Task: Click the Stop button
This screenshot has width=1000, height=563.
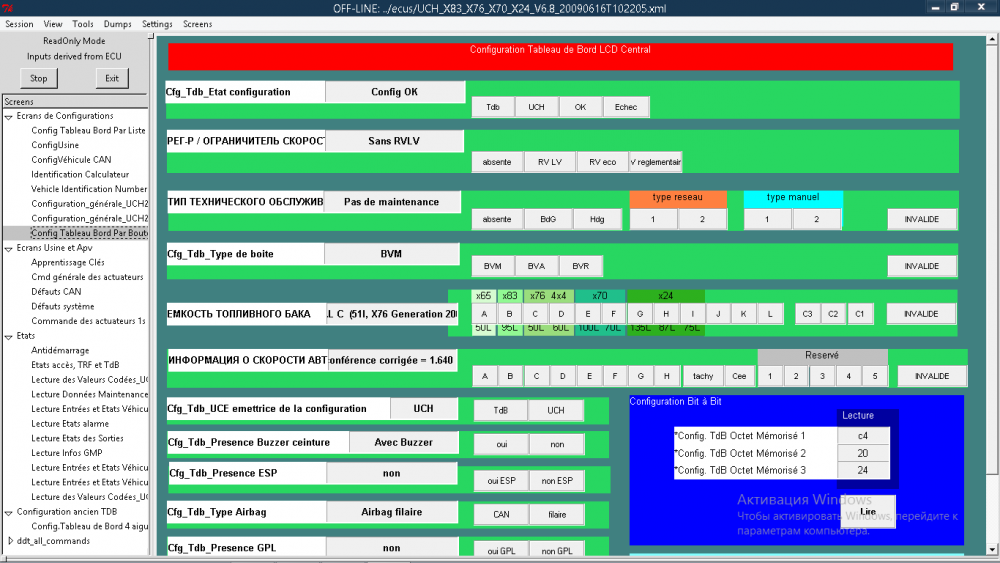Action: (38, 78)
